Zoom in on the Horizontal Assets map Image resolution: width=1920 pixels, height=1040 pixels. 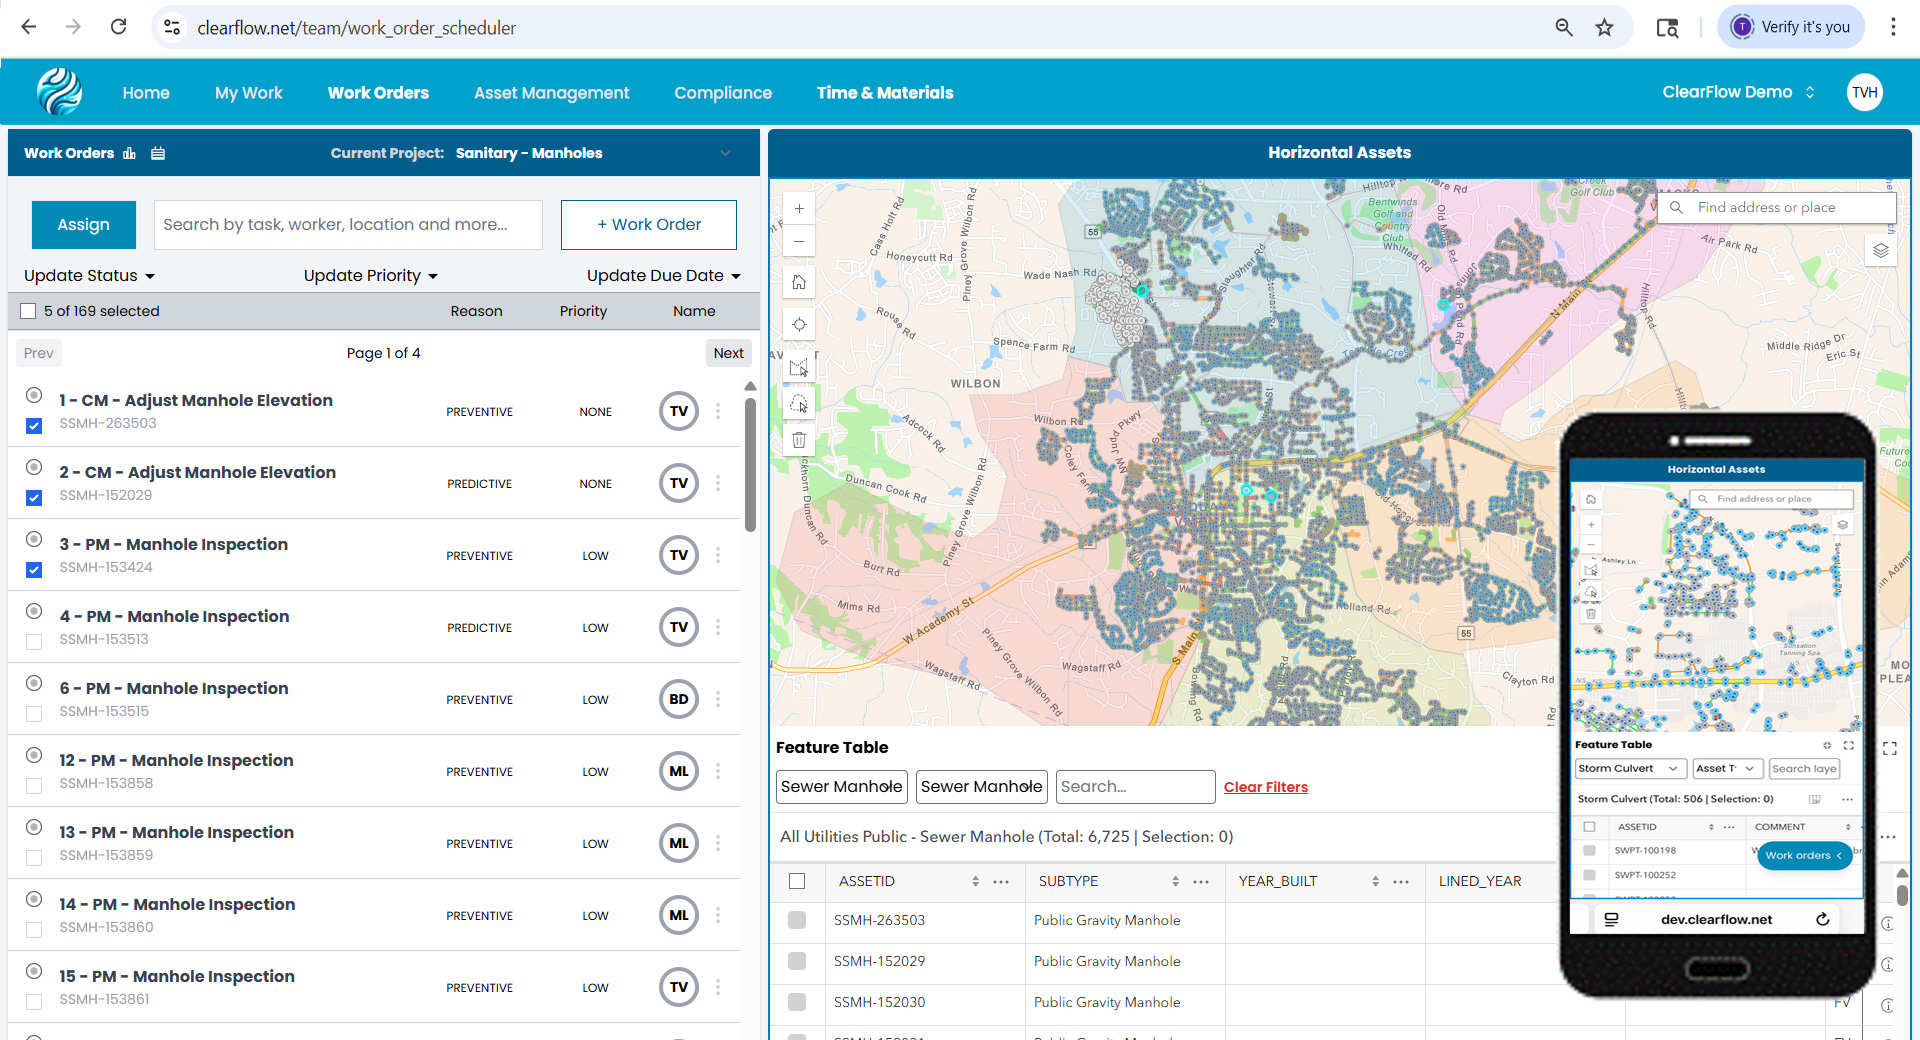pyautogui.click(x=799, y=208)
